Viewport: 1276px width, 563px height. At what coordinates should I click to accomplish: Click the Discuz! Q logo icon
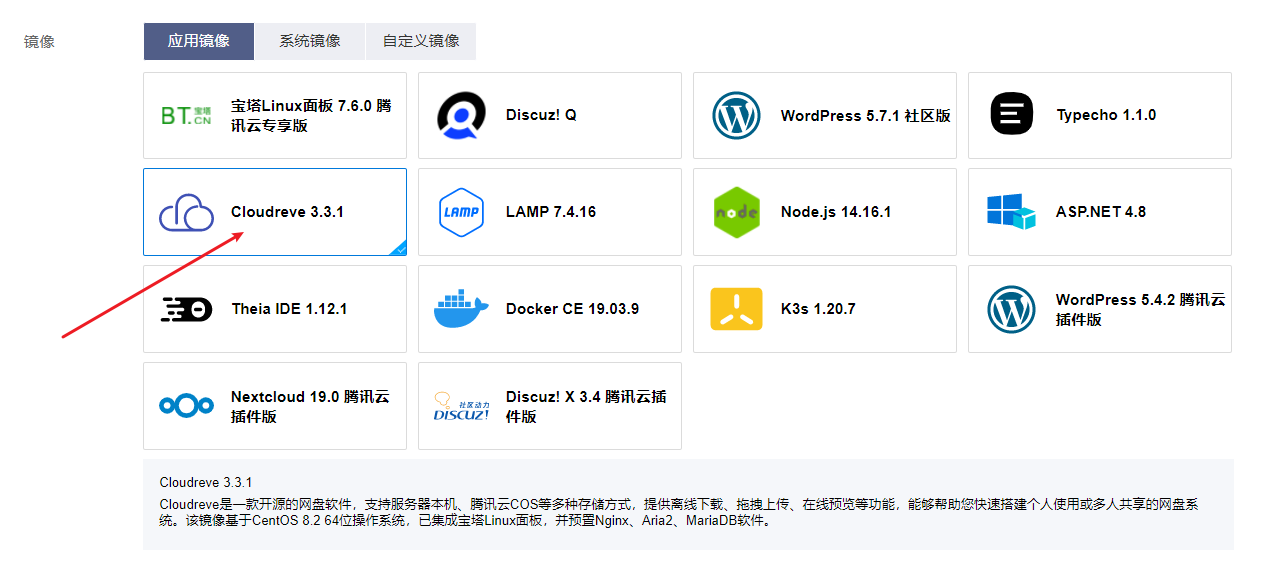tap(462, 115)
